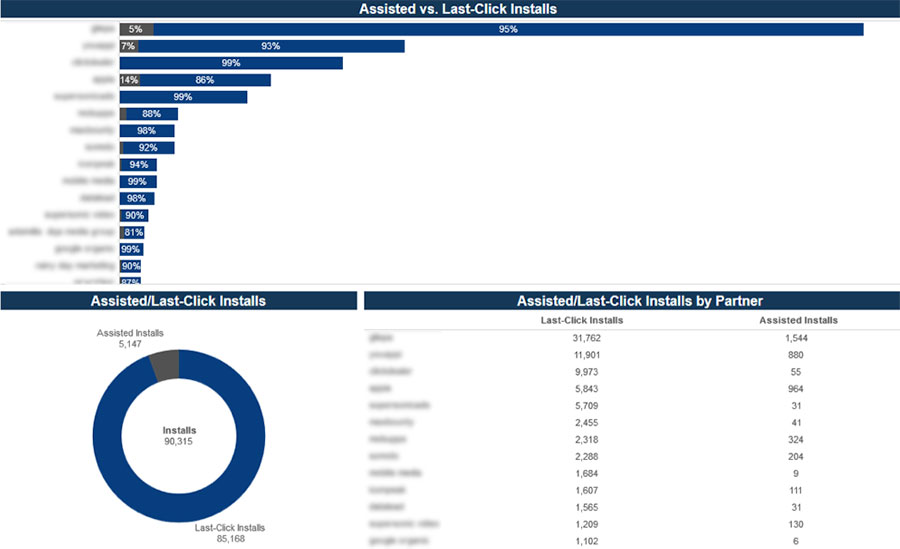Click the 95% last-click bar segment

(x=508, y=30)
